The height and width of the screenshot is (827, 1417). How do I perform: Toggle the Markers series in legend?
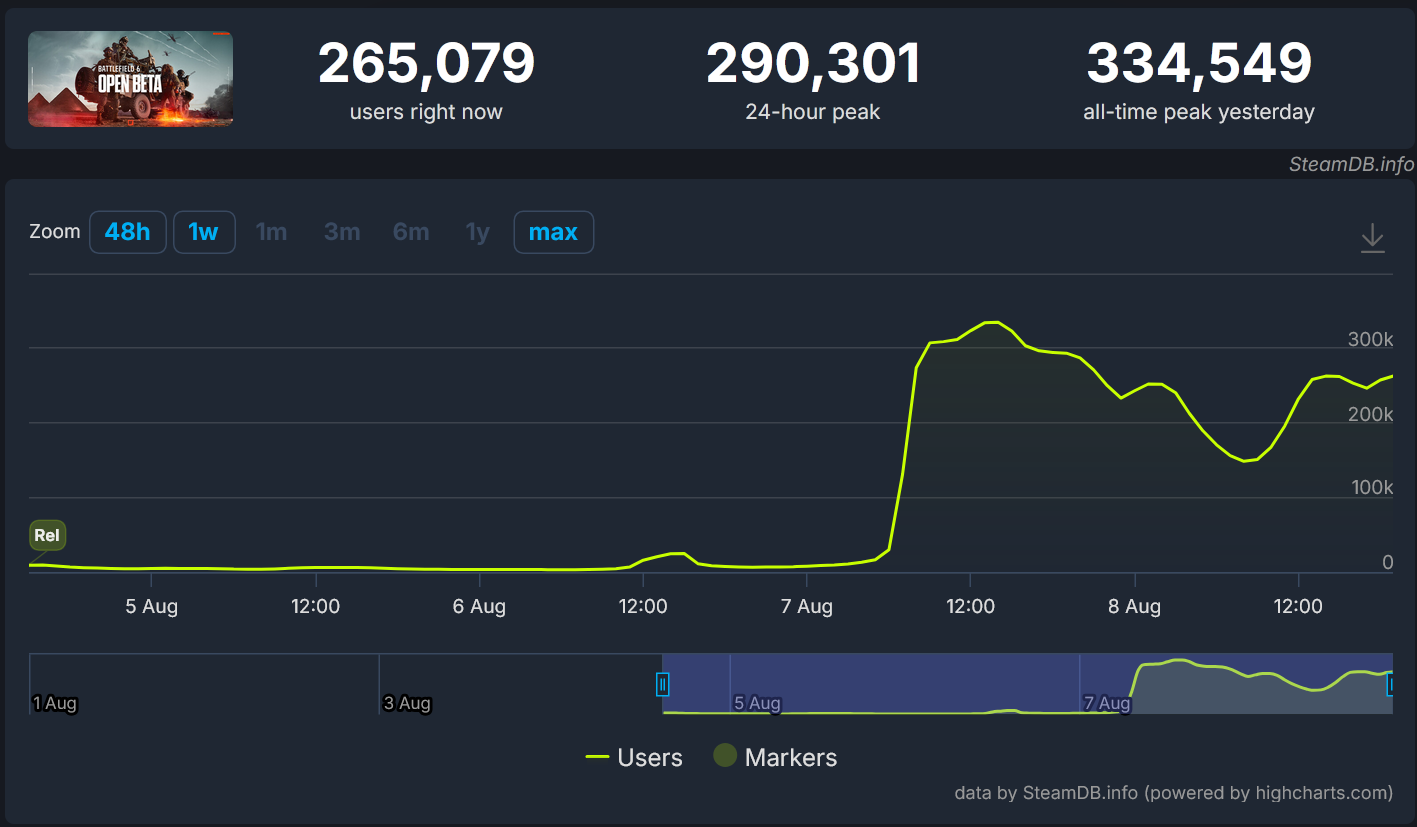(x=775, y=757)
